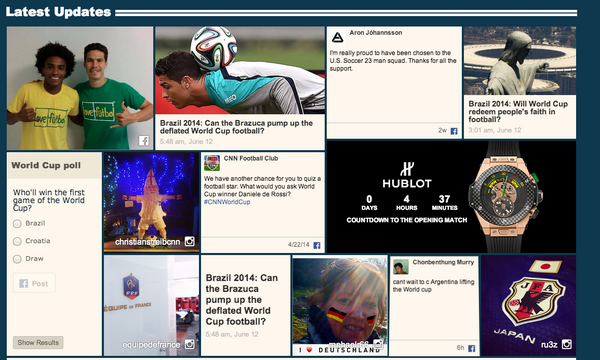Open Aron Jóhannsson's profile logo

pos(338,37)
